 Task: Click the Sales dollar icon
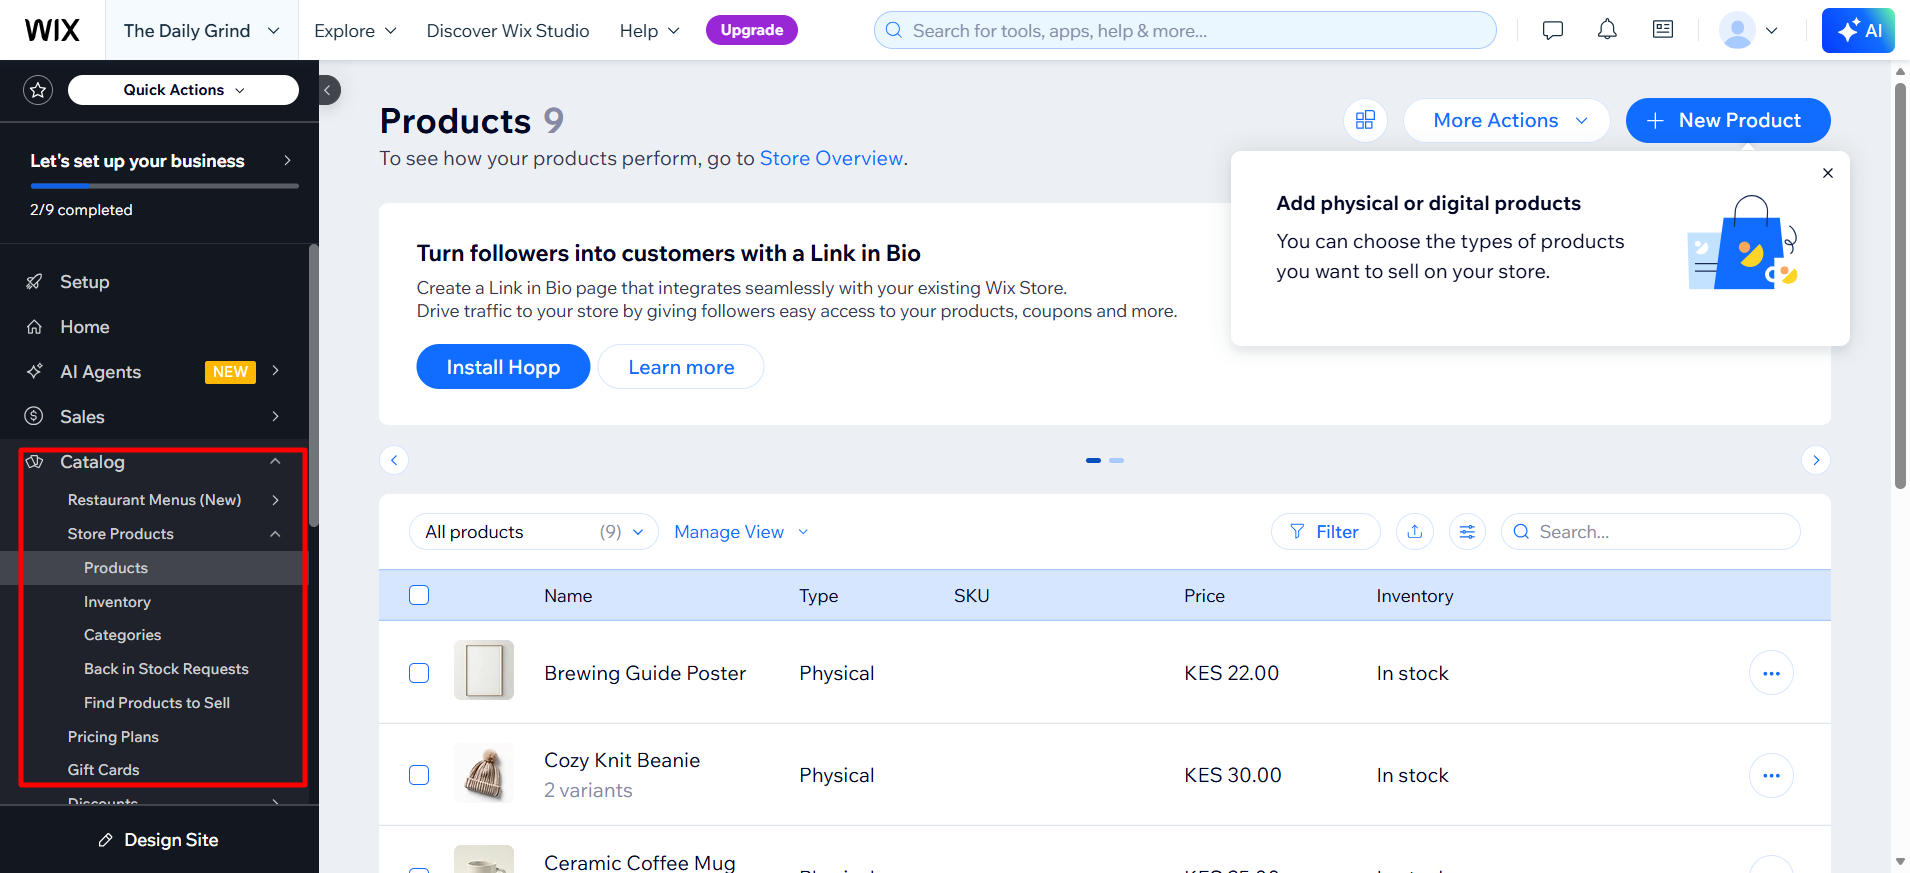[x=34, y=416]
